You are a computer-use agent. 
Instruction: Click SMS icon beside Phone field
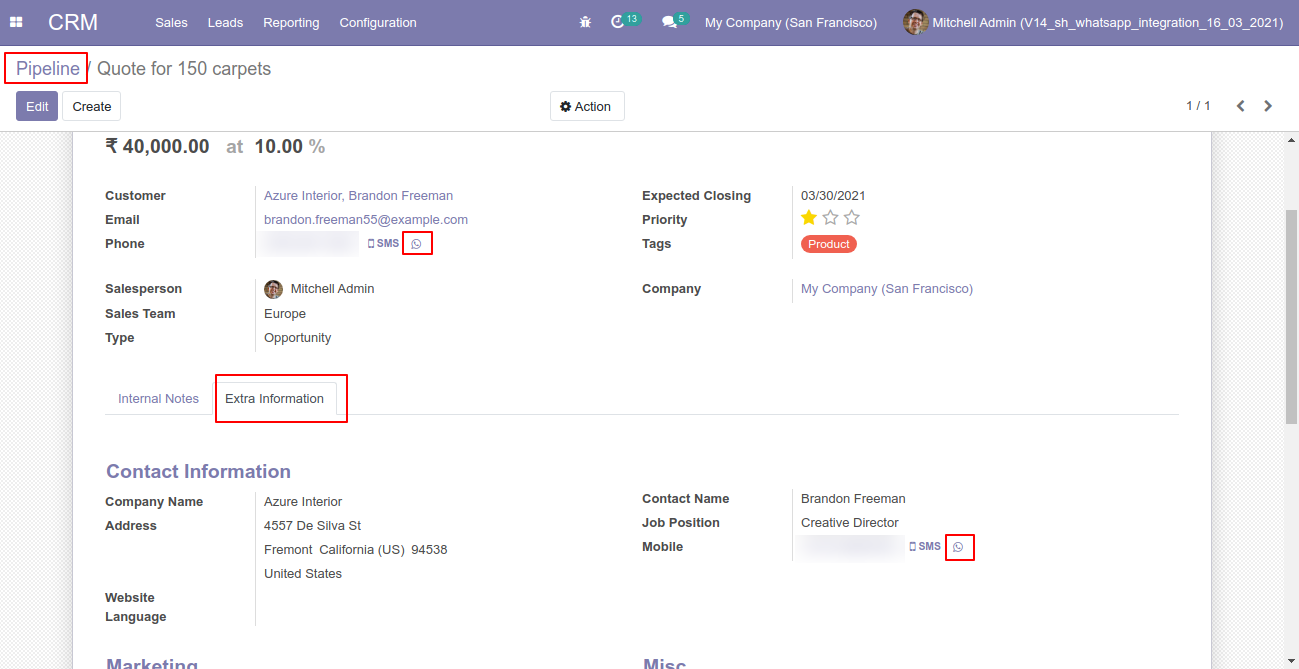pyautogui.click(x=383, y=243)
